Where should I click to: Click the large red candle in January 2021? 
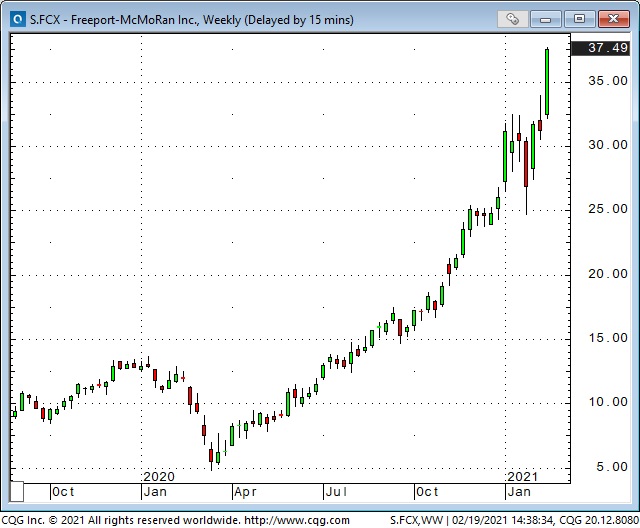526,164
